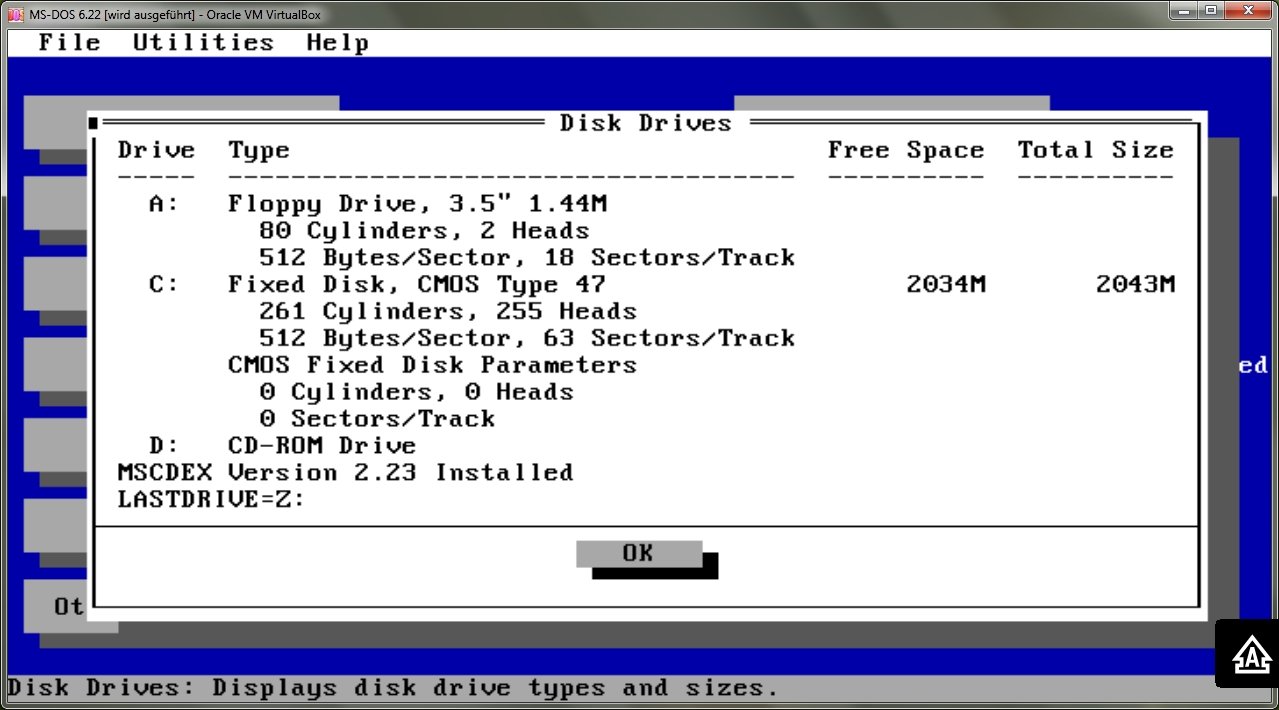Open the Utilities menu
Image resolution: width=1279 pixels, height=710 pixels.
click(203, 42)
